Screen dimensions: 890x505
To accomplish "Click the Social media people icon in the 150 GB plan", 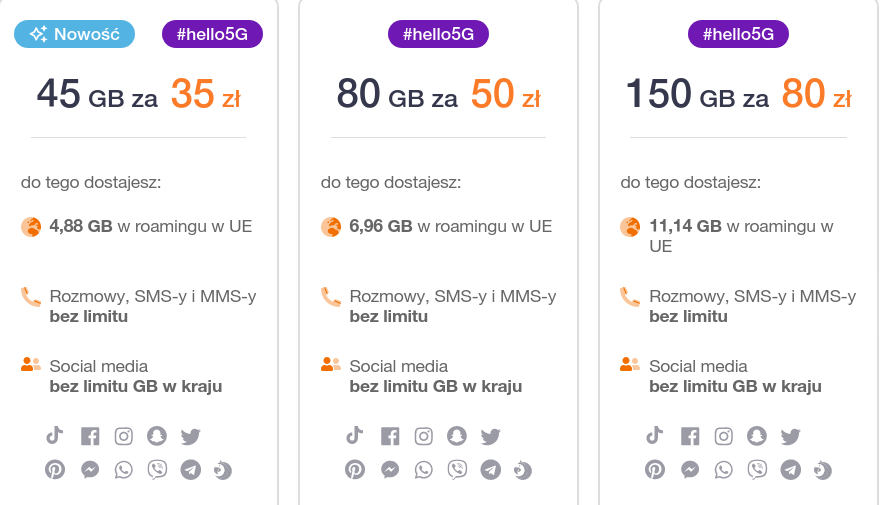I will [630, 365].
